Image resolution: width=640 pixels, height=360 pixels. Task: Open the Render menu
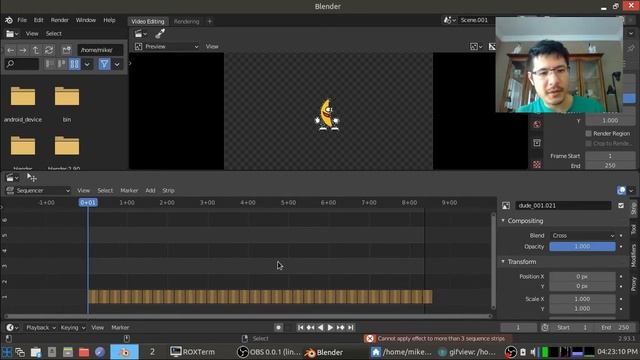click(x=60, y=20)
